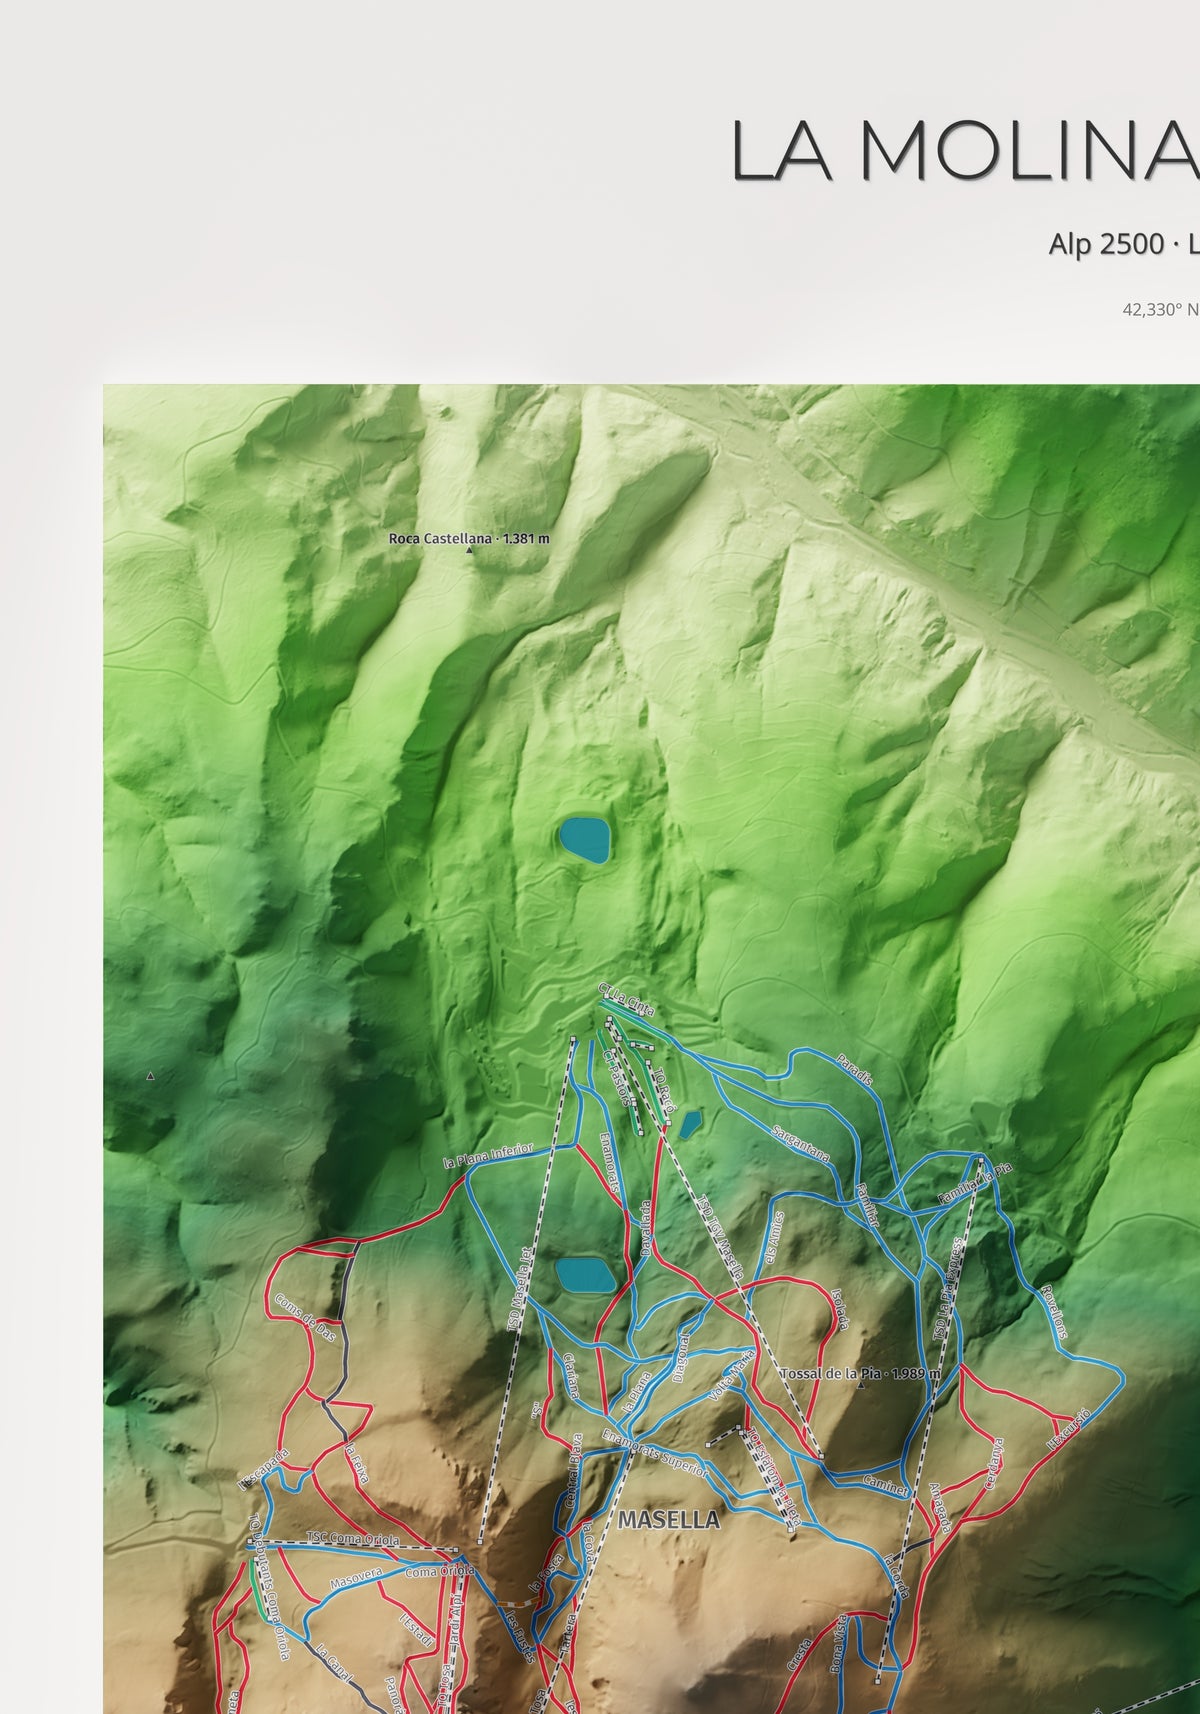
Task: Click the "La Canal" piste label
Action: 333,1663
